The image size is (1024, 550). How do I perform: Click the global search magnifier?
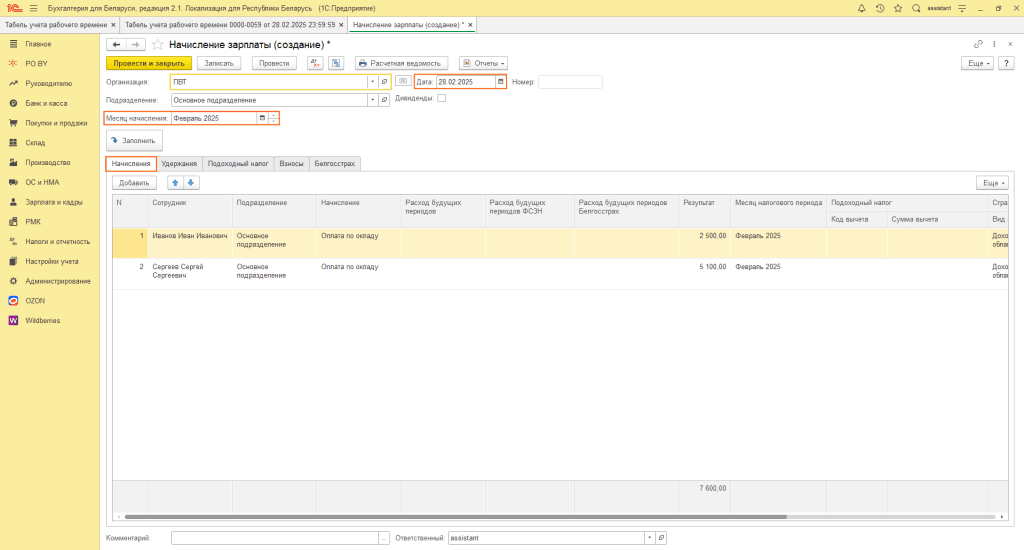(x=916, y=8)
